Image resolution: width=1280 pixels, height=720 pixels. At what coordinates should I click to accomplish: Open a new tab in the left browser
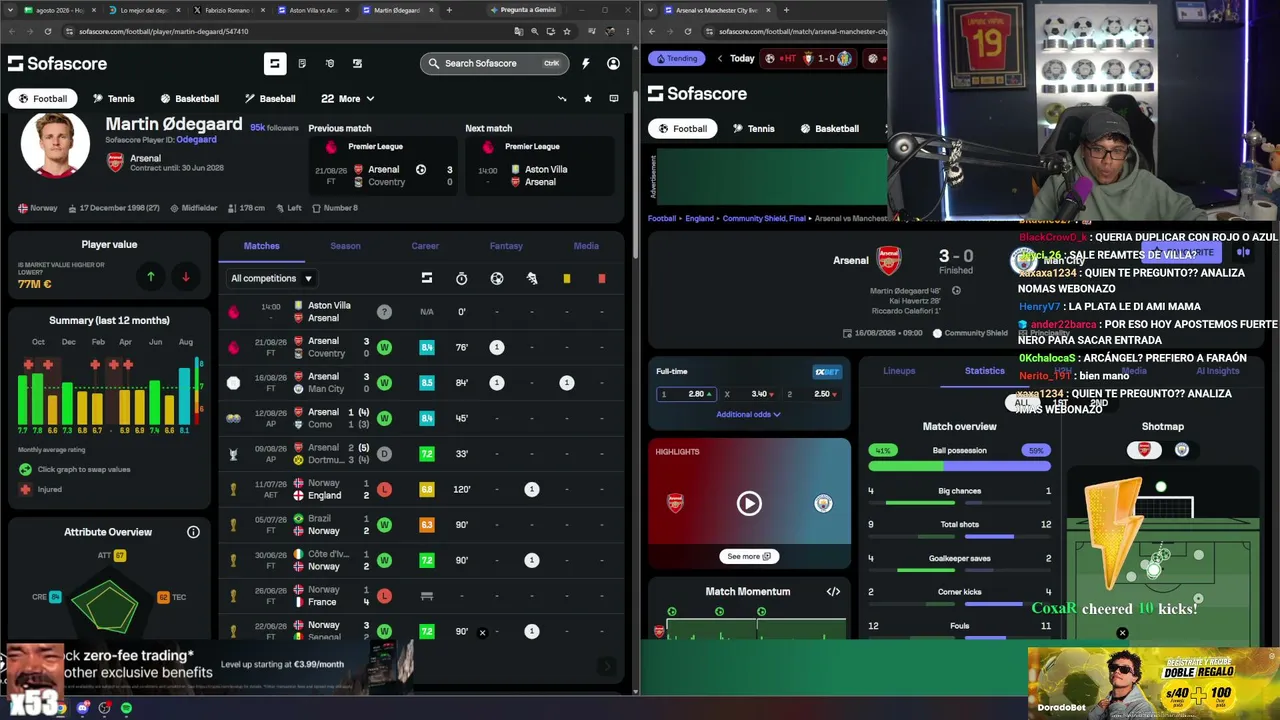449,10
